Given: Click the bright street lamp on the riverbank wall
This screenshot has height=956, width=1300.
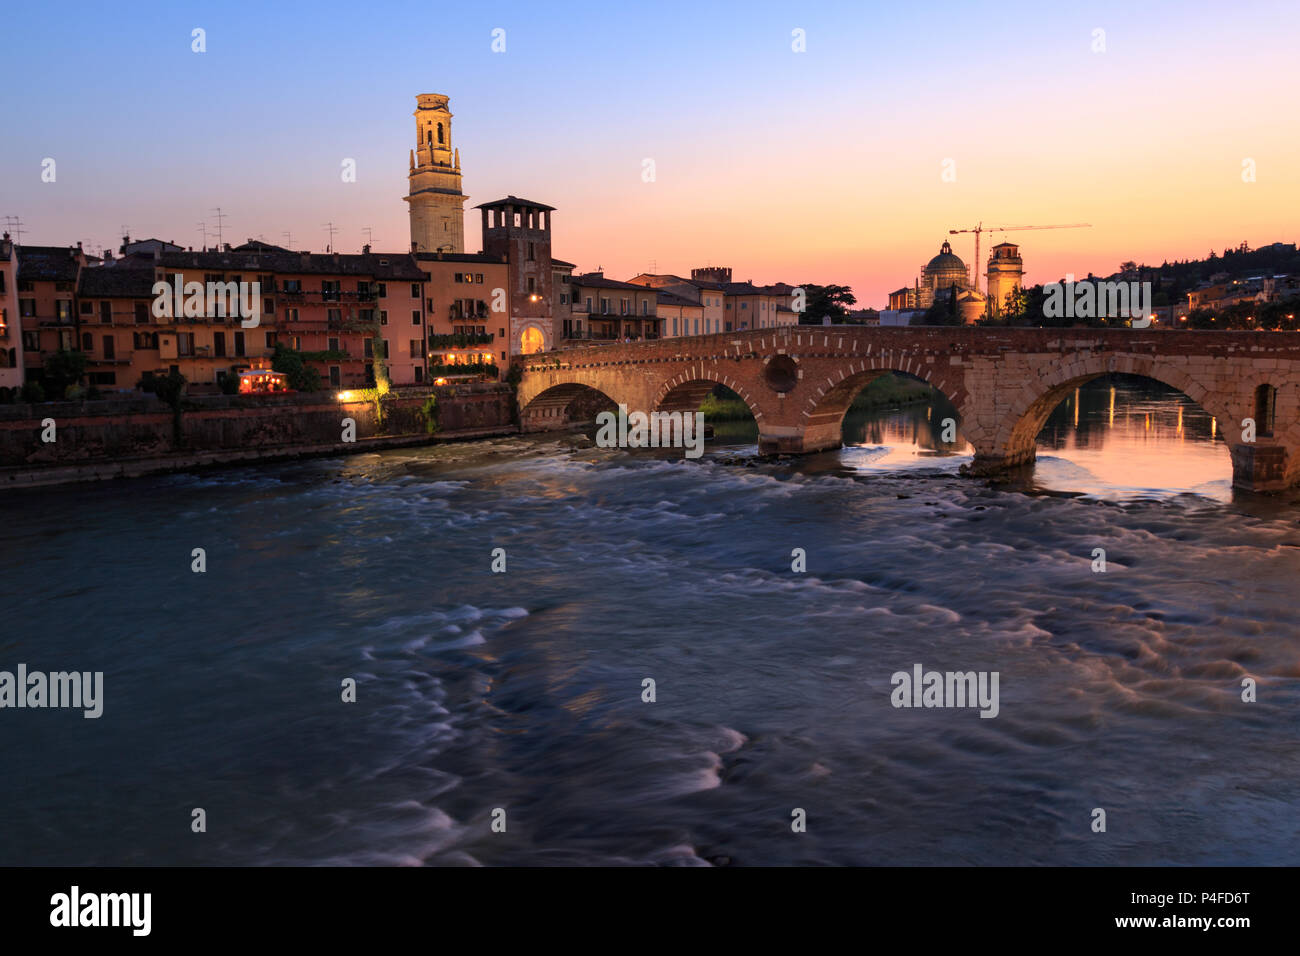Looking at the screenshot, I should (x=343, y=396).
